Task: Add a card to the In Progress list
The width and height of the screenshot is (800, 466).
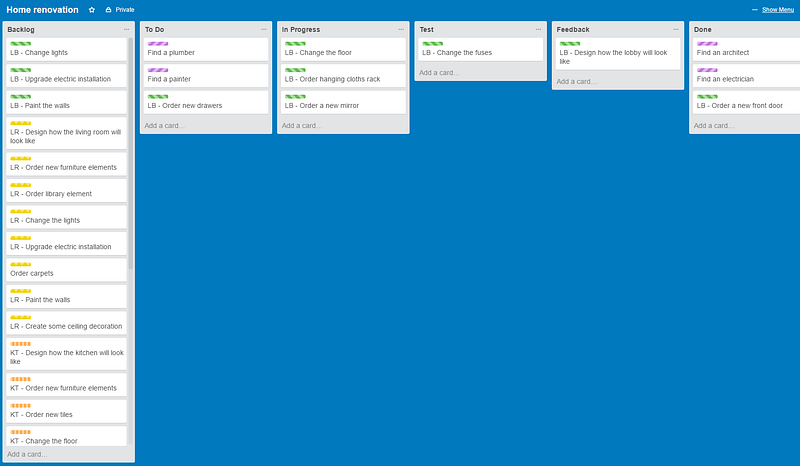Action: point(302,126)
